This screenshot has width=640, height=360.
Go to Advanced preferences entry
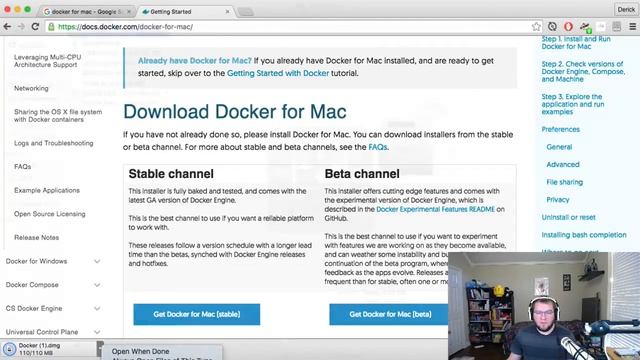click(x=563, y=164)
